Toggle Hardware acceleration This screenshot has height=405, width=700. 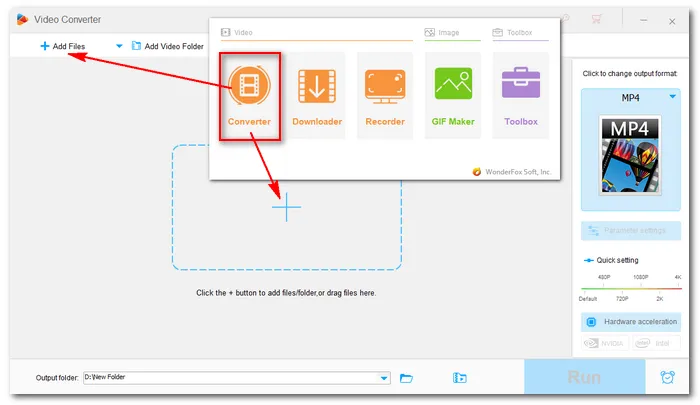point(631,322)
